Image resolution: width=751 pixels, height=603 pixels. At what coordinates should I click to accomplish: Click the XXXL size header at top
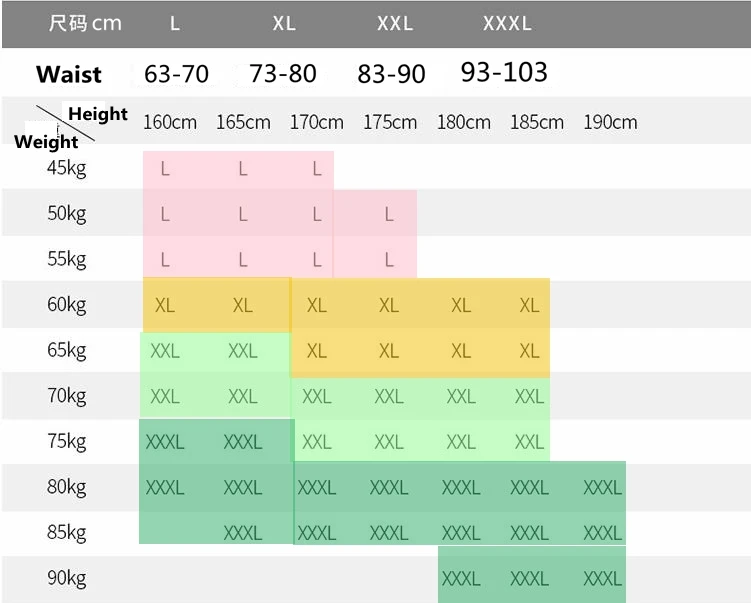coord(507,24)
